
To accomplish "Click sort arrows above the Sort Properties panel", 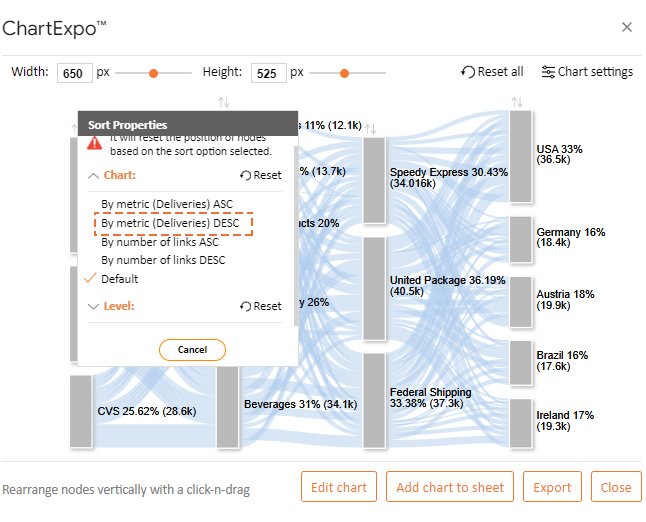I will [224, 101].
